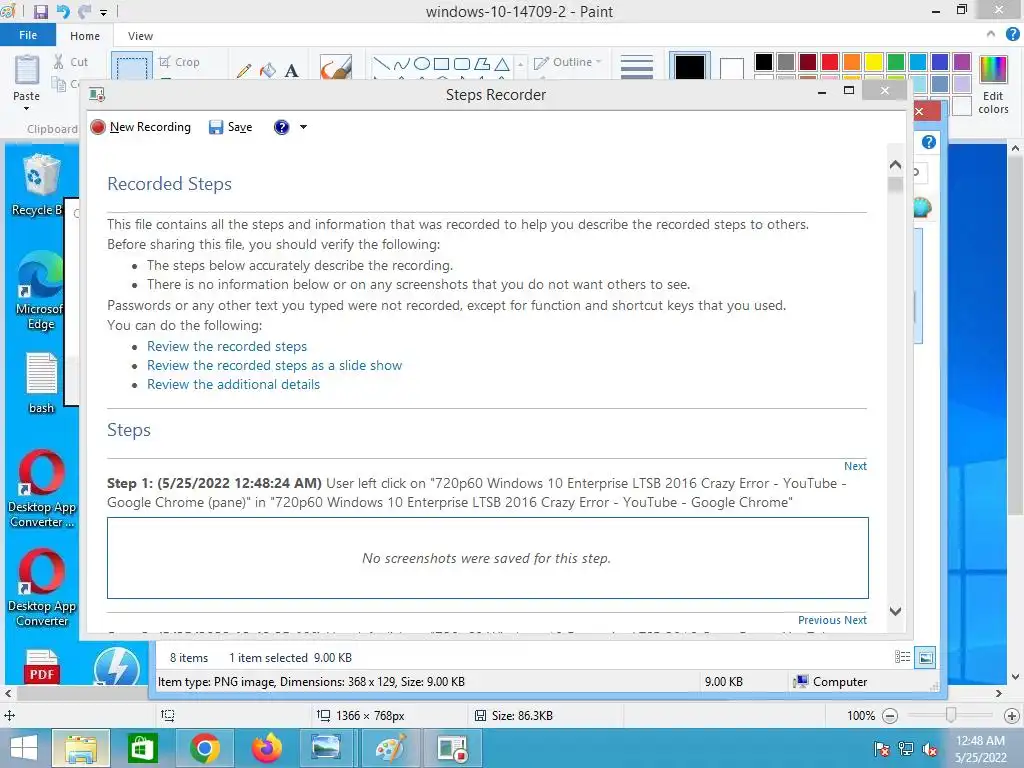The width and height of the screenshot is (1024, 768).
Task: Click the Next link above Step 1
Action: [x=855, y=466]
